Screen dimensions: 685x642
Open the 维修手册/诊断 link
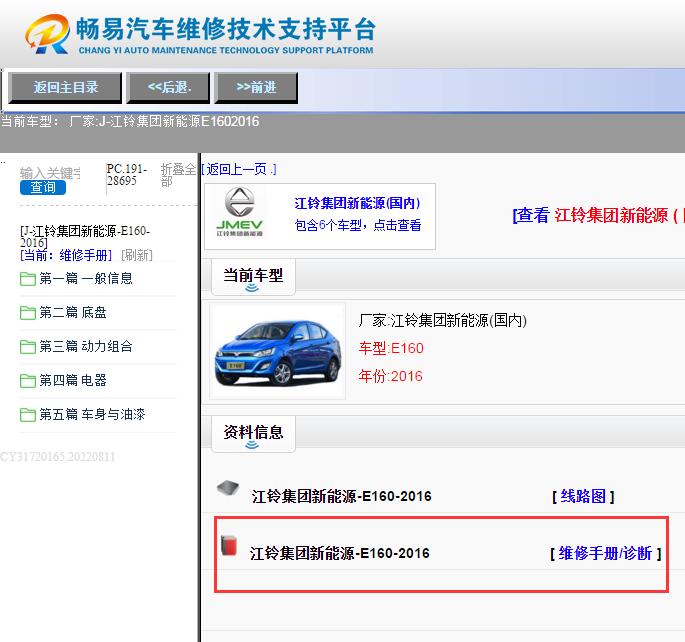[605, 553]
